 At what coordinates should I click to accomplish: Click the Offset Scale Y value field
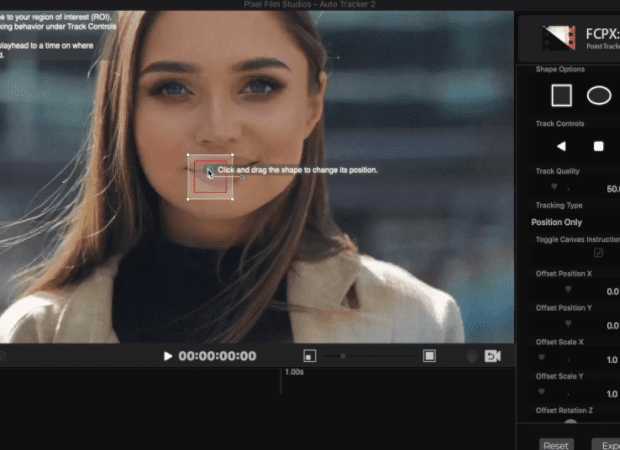(x=613, y=394)
